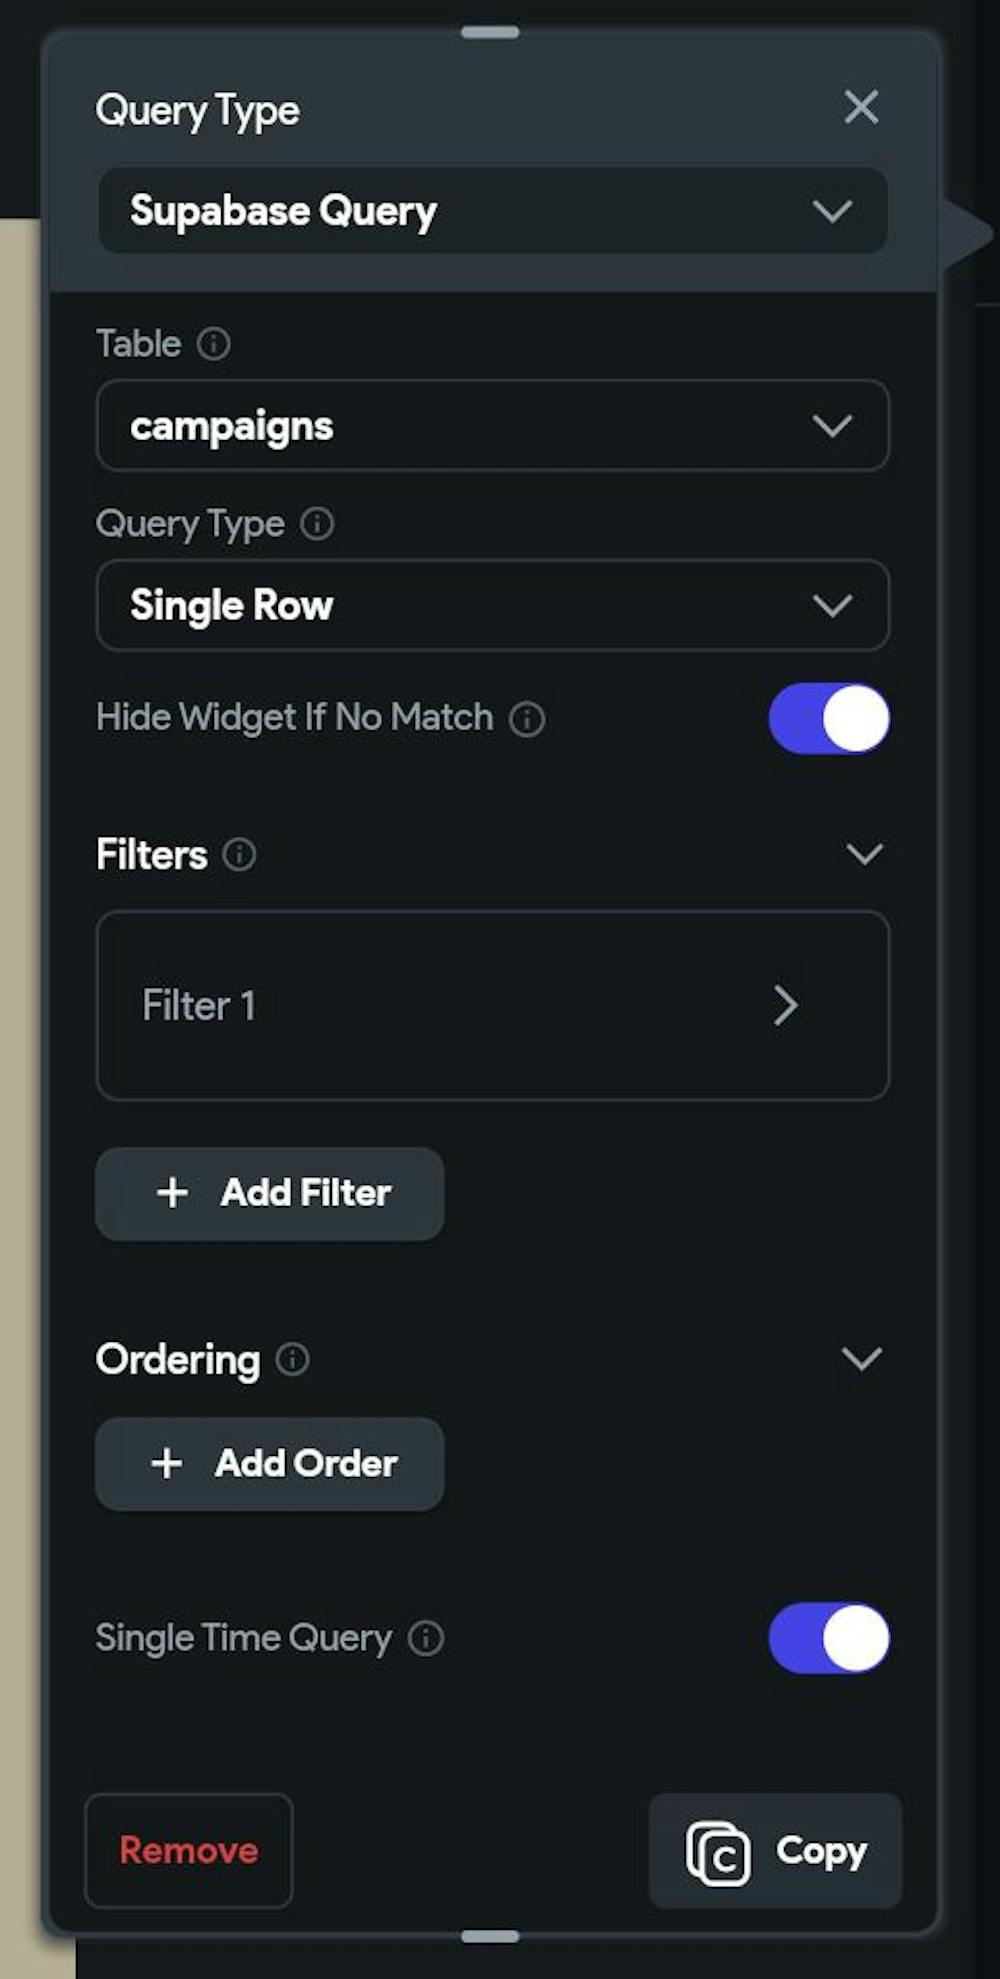Toggle Hide Widget If No Match switch
Screen dimensions: 1000x1979
pyautogui.click(x=829, y=719)
